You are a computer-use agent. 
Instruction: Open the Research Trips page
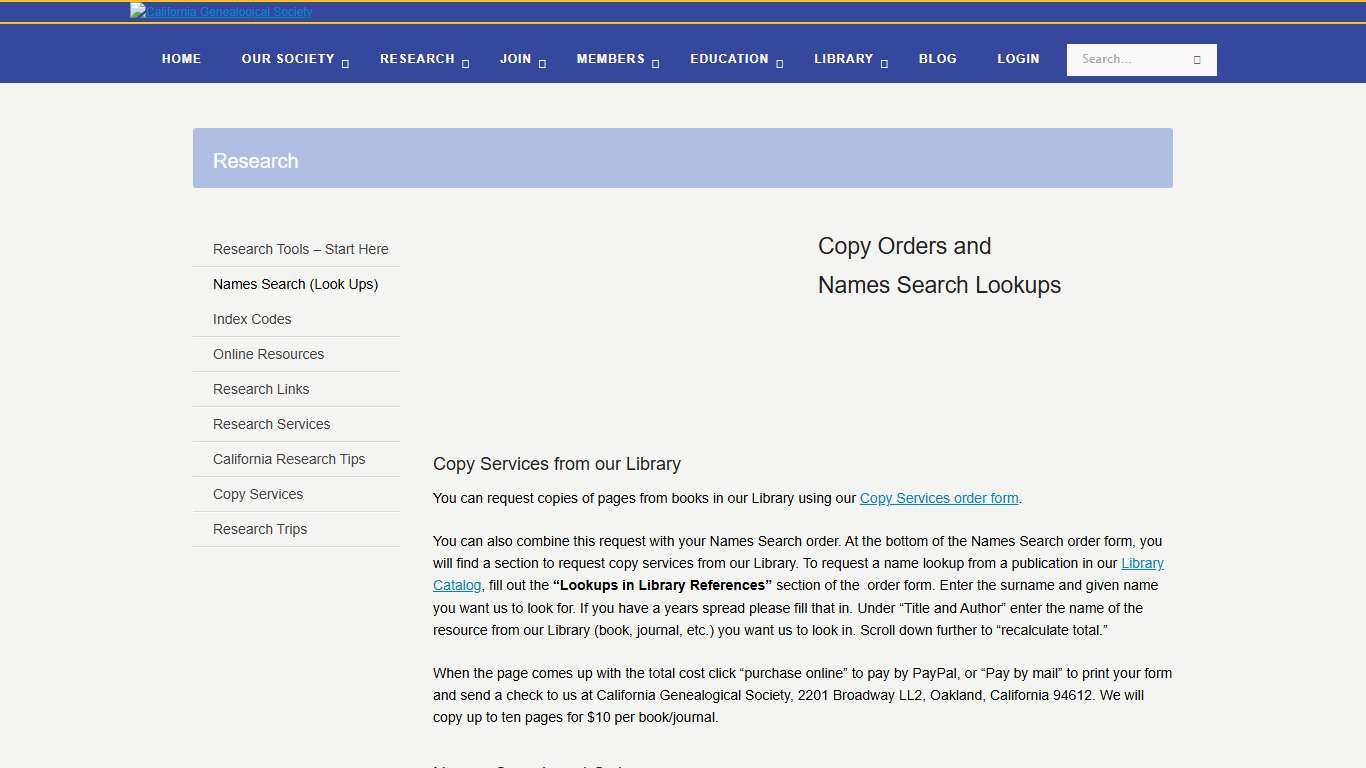(260, 529)
